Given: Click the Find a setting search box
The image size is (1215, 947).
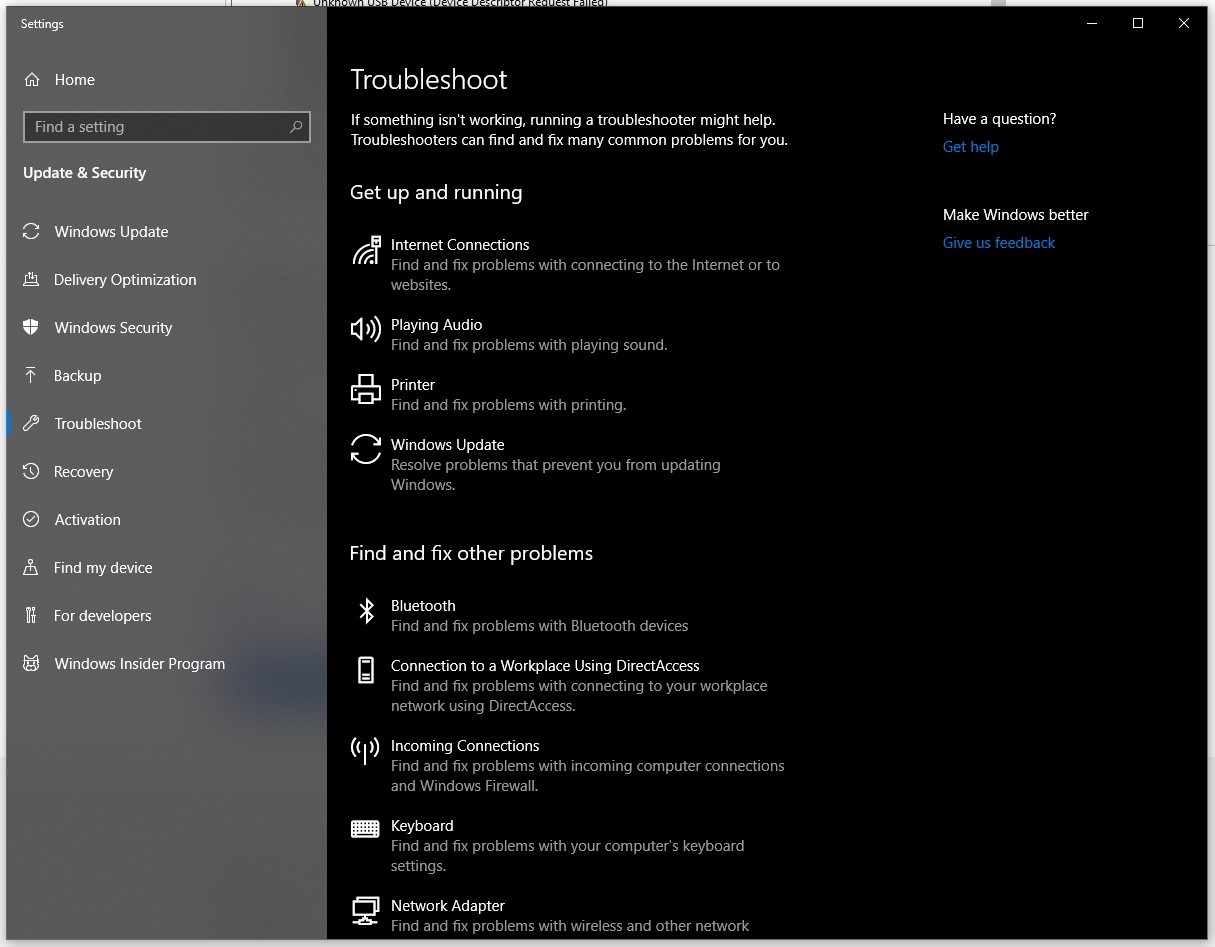Looking at the screenshot, I should pos(166,127).
